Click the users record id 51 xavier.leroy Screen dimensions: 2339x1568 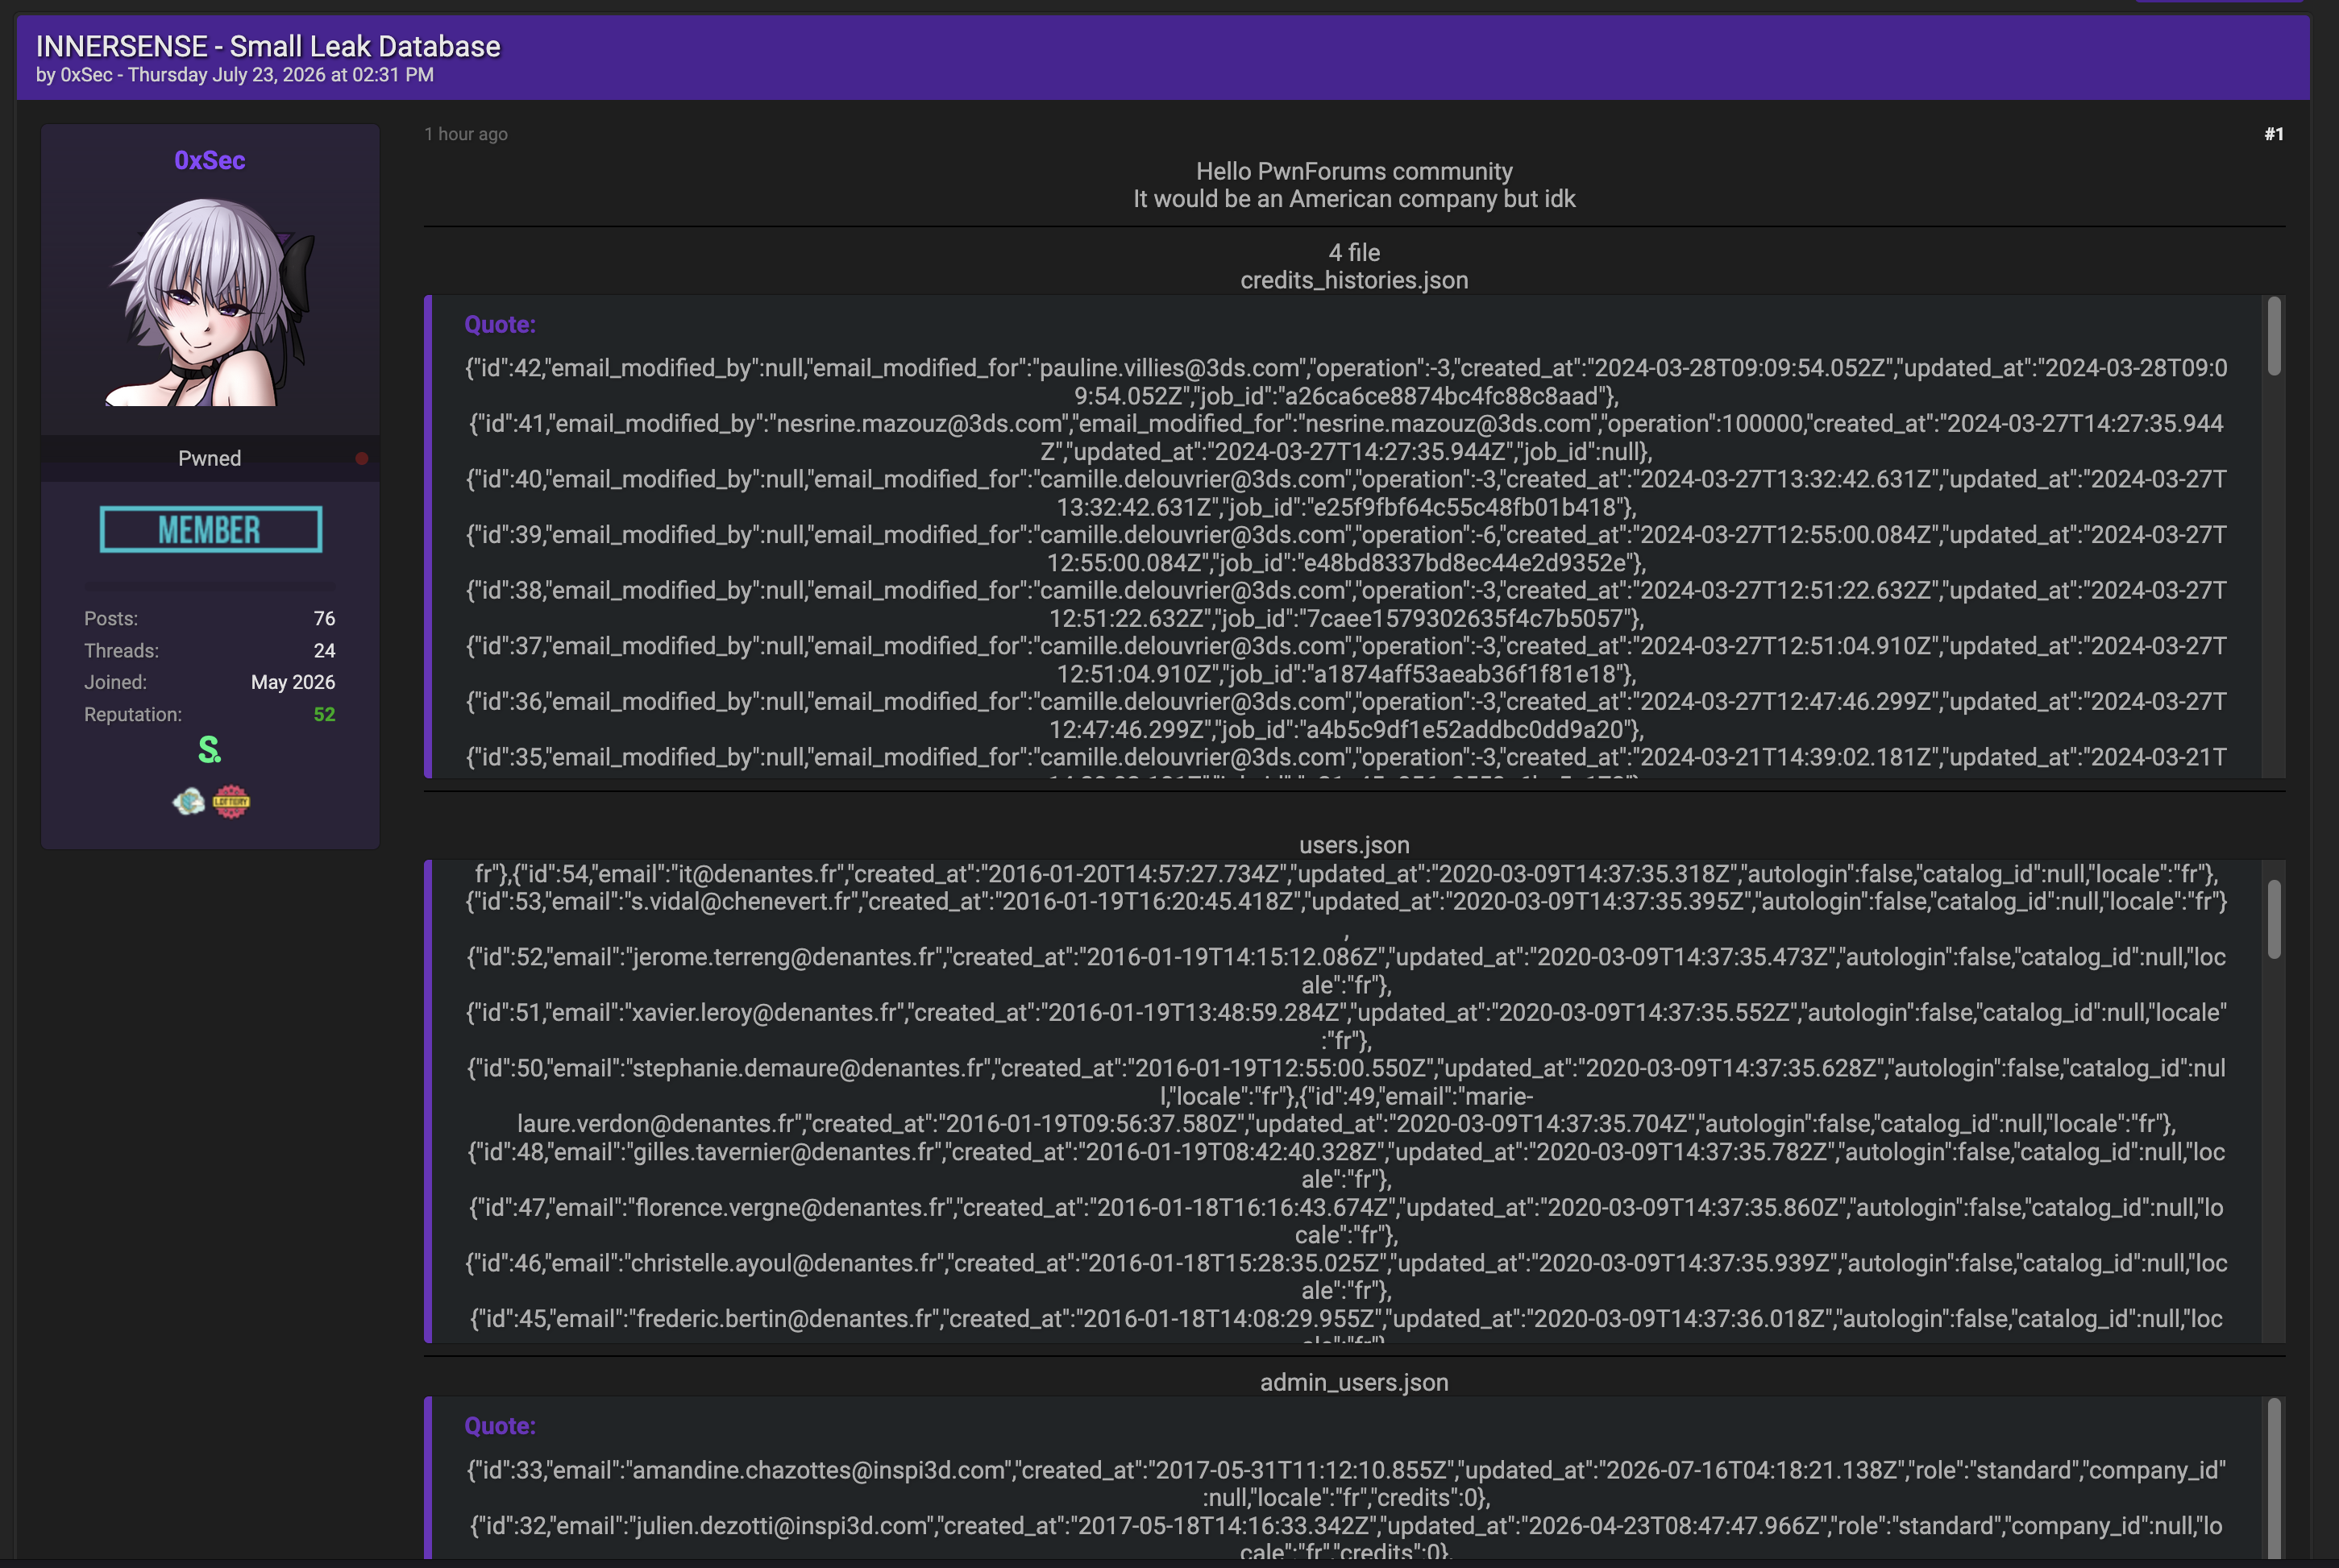pos(1346,1027)
